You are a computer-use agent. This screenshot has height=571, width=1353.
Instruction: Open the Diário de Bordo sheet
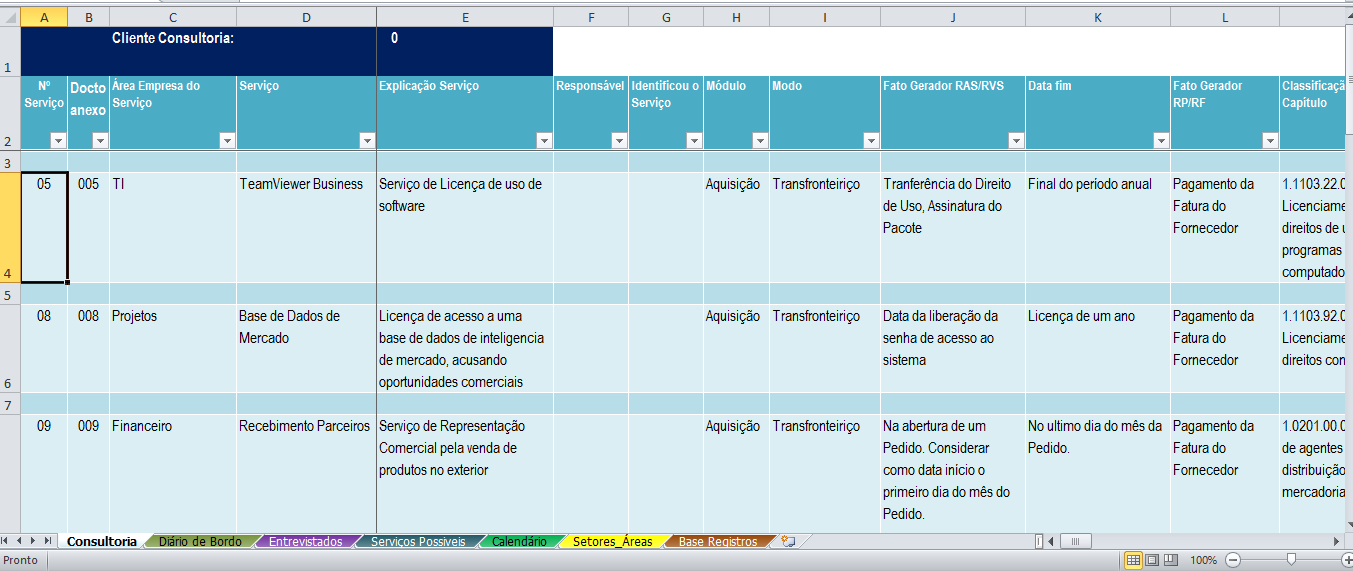(200, 541)
